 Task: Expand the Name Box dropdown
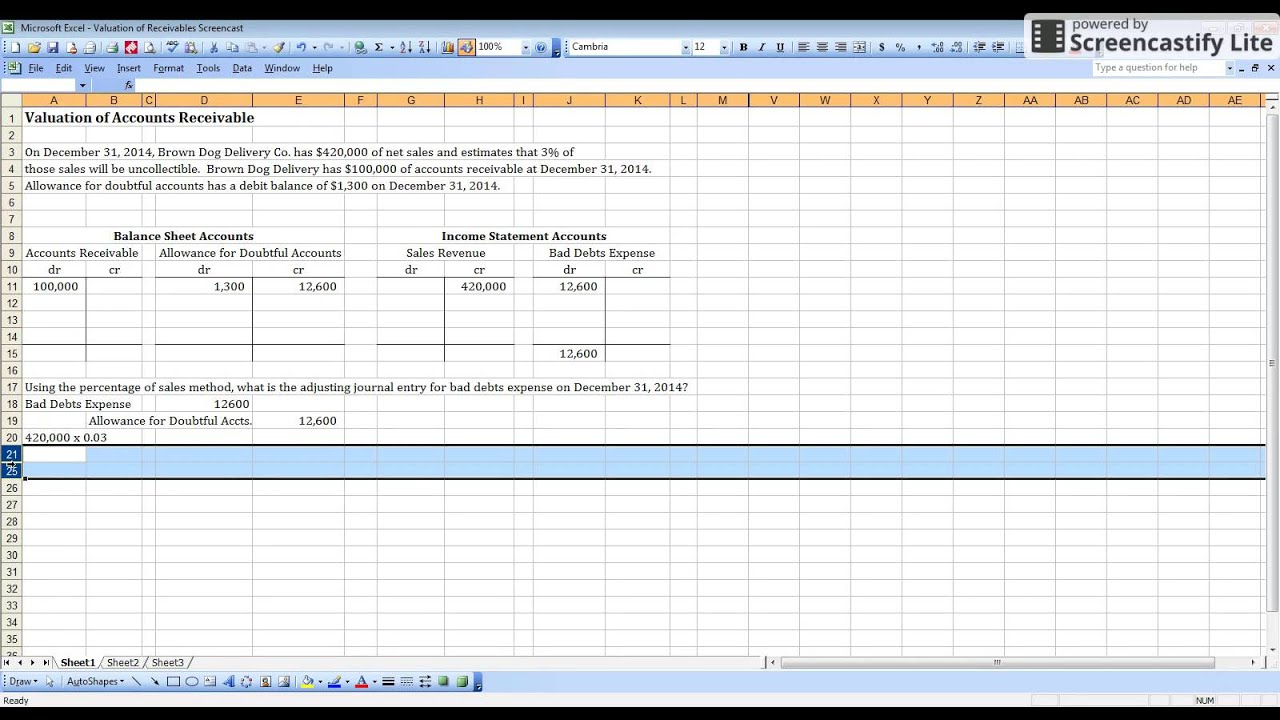82,85
